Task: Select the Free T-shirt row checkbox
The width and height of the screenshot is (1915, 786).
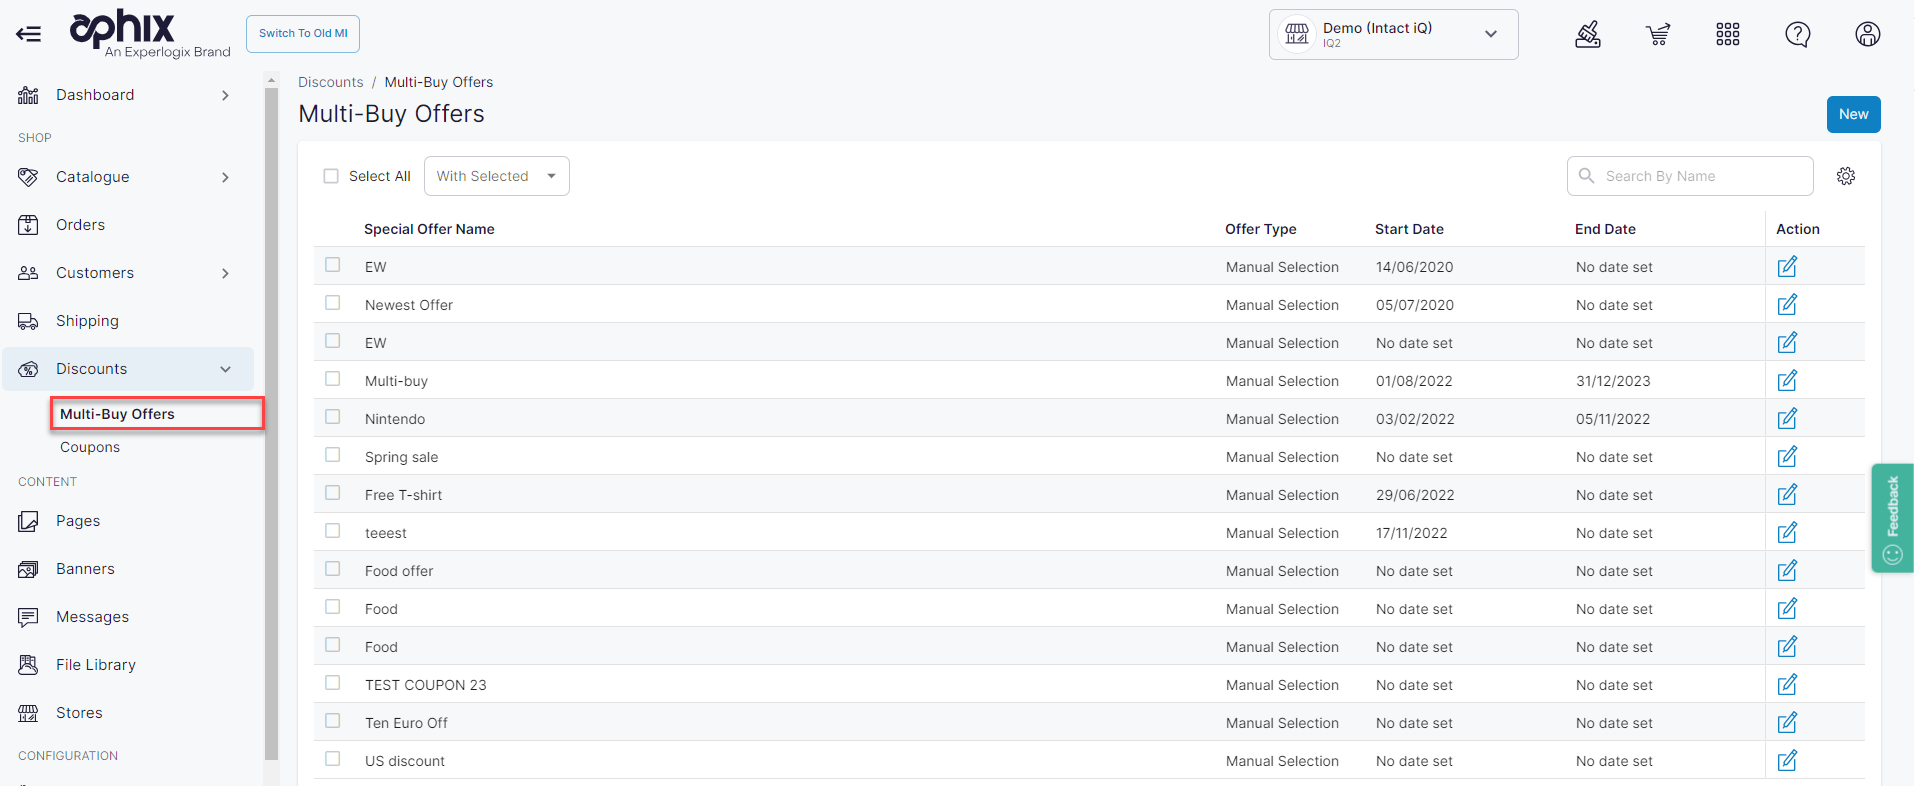Action: click(333, 493)
